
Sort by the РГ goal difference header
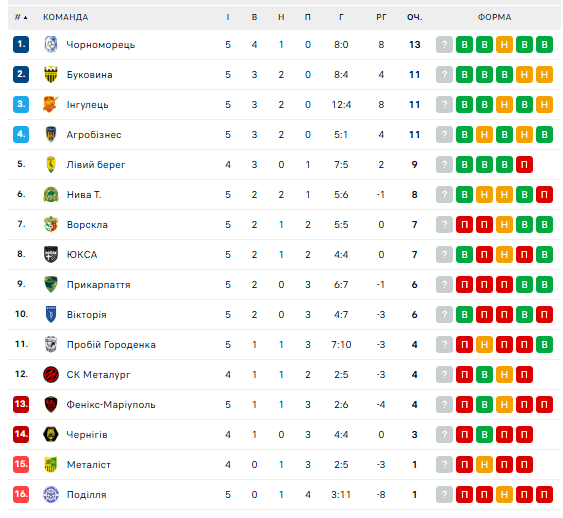coord(381,17)
